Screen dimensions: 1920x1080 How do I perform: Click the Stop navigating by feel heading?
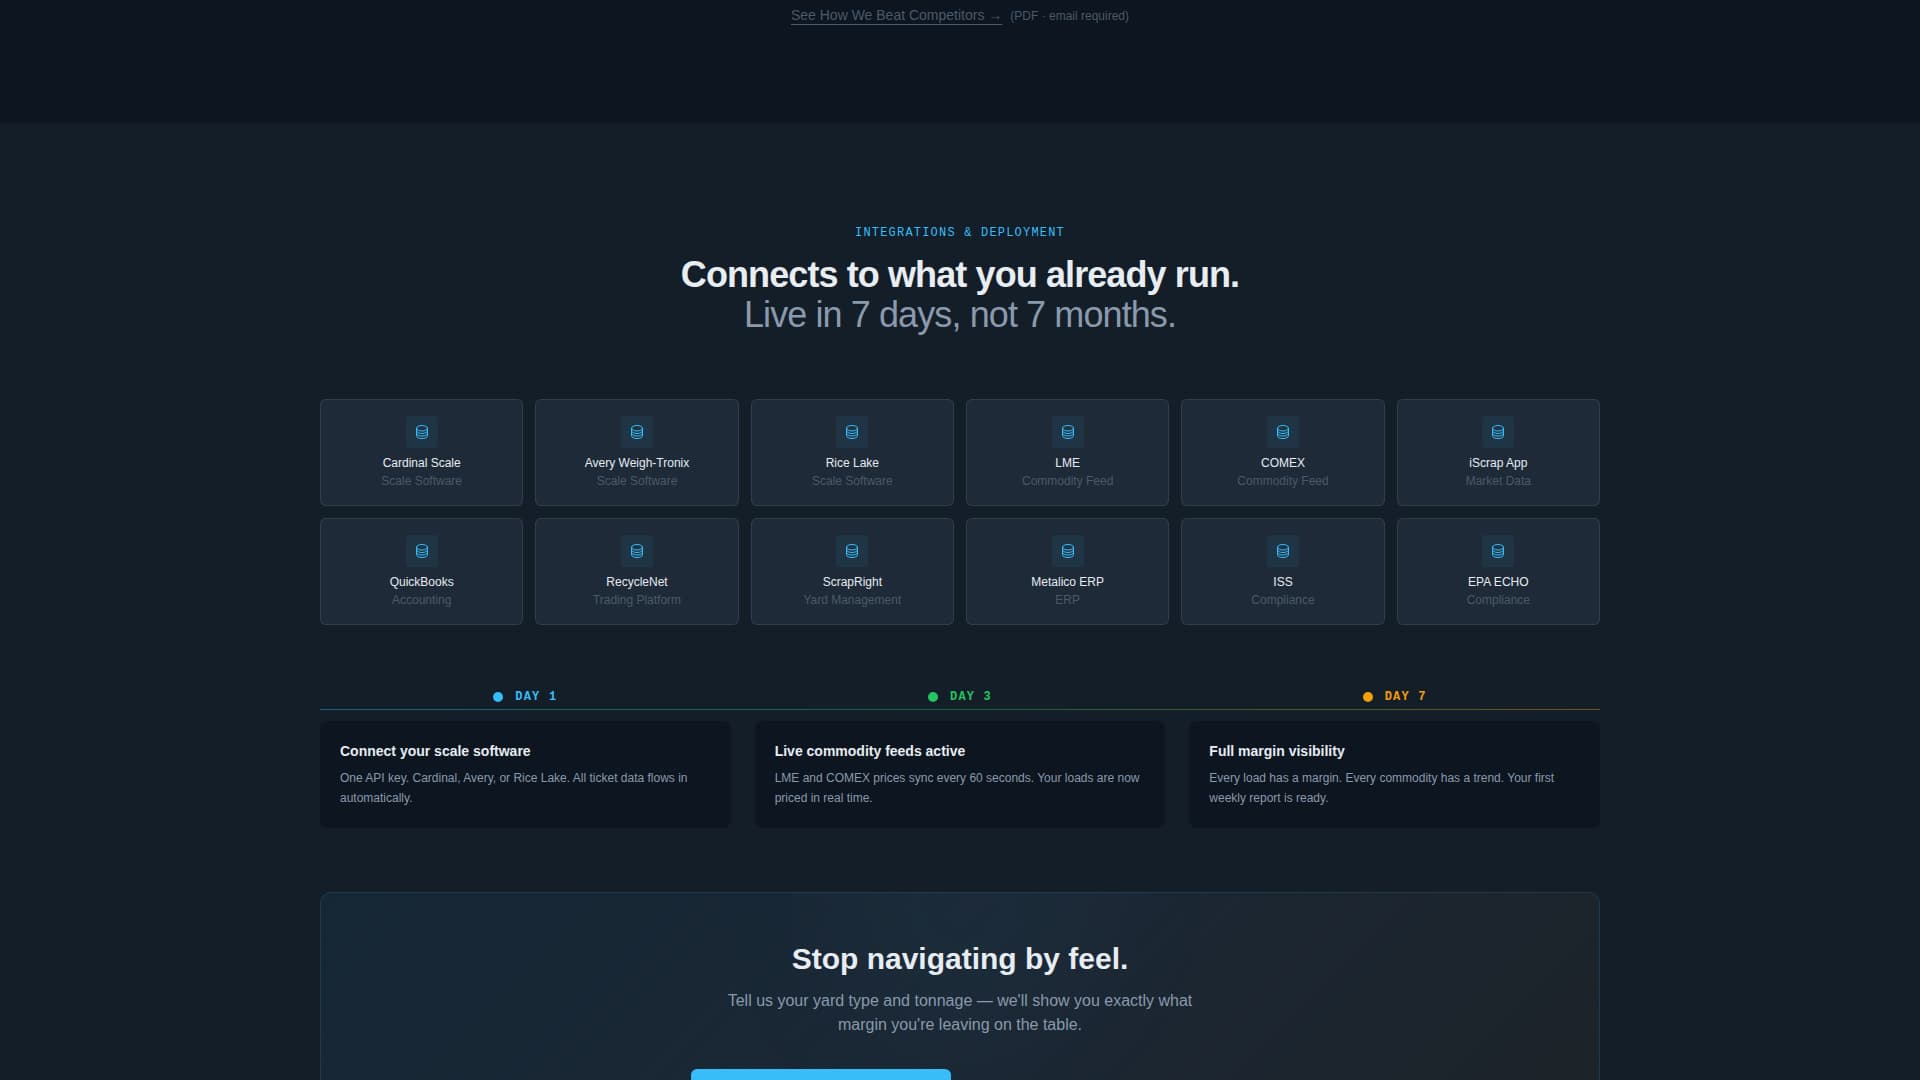point(959,959)
